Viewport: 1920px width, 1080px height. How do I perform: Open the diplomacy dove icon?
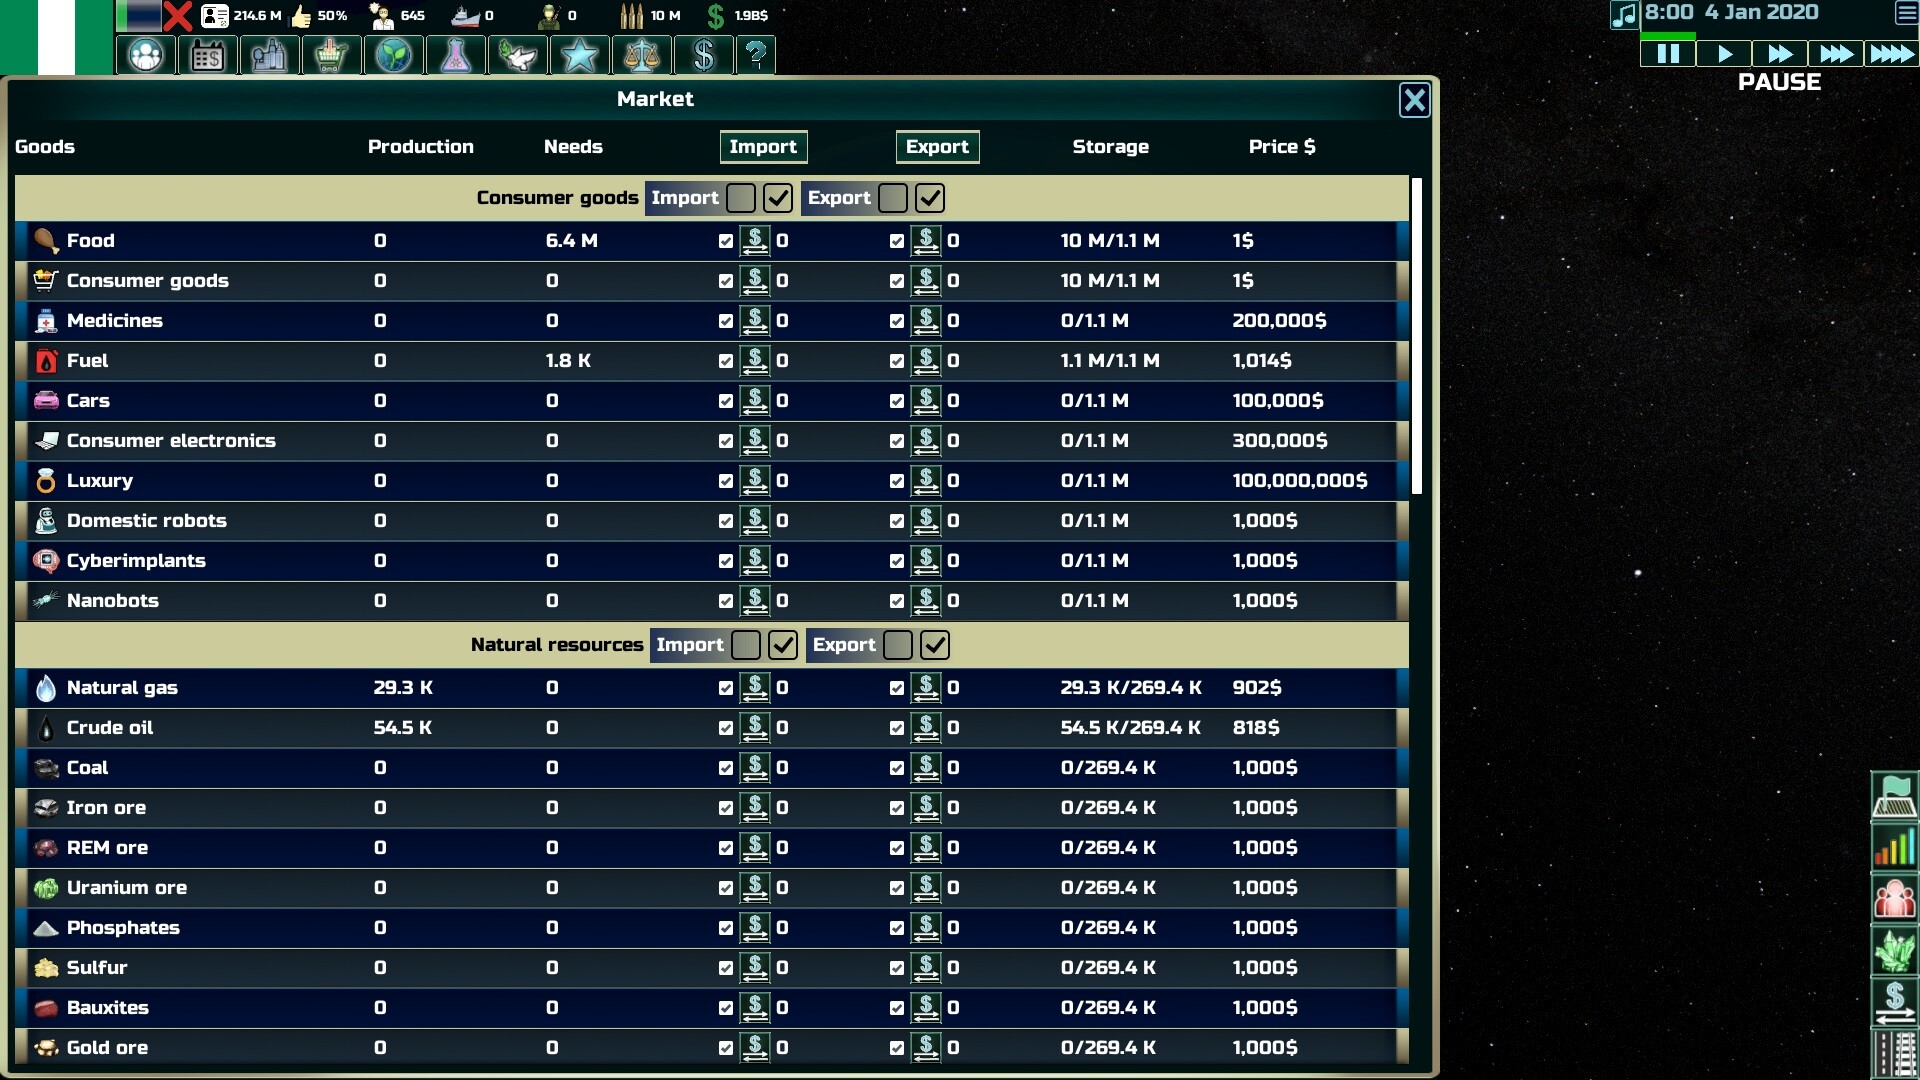[x=518, y=56]
